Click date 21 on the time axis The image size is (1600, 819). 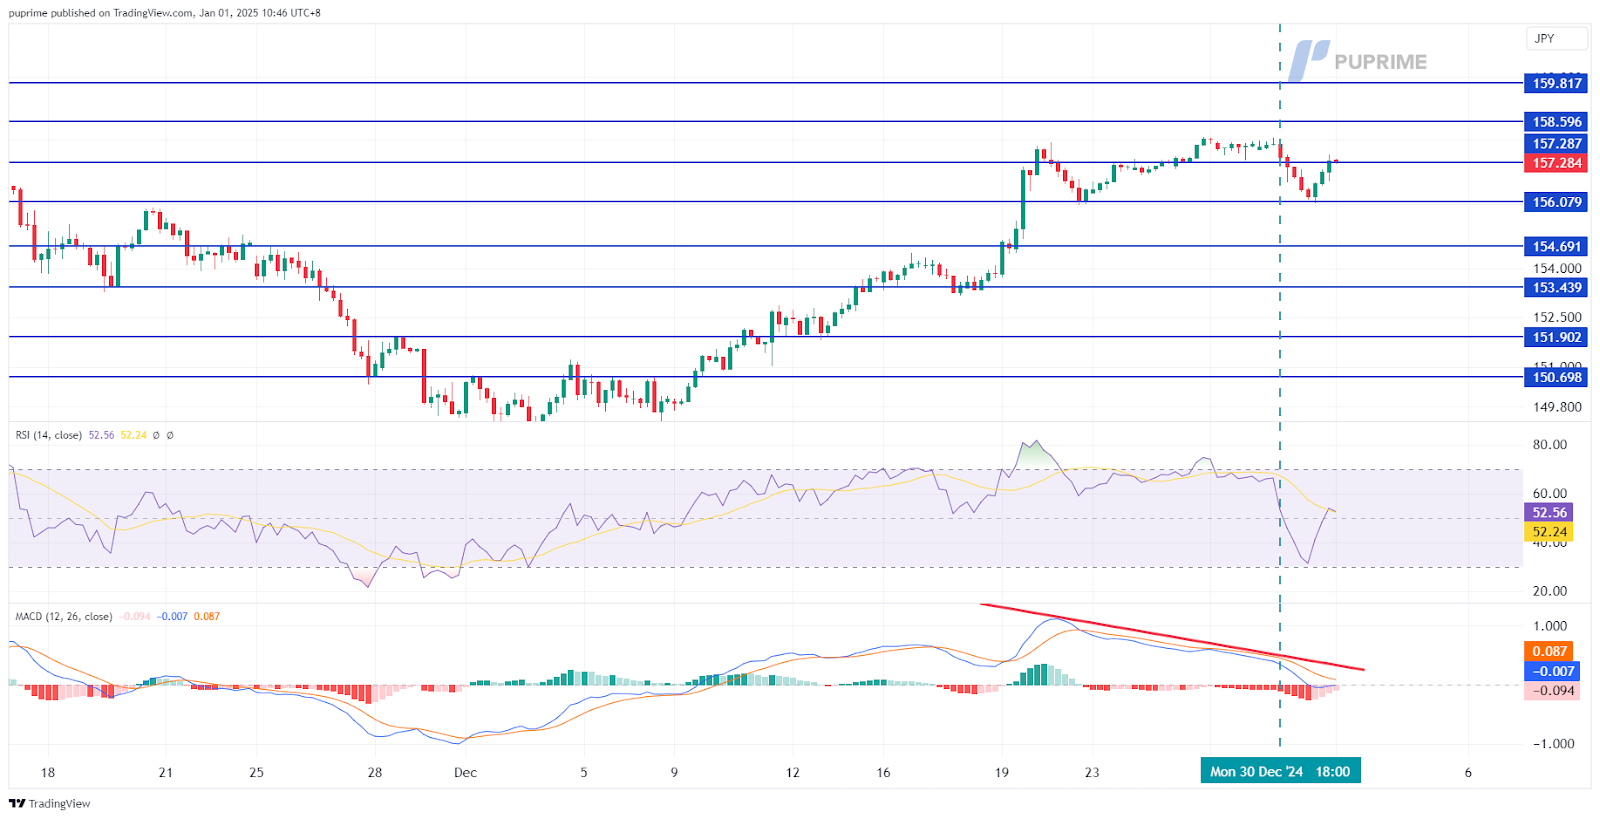[166, 772]
